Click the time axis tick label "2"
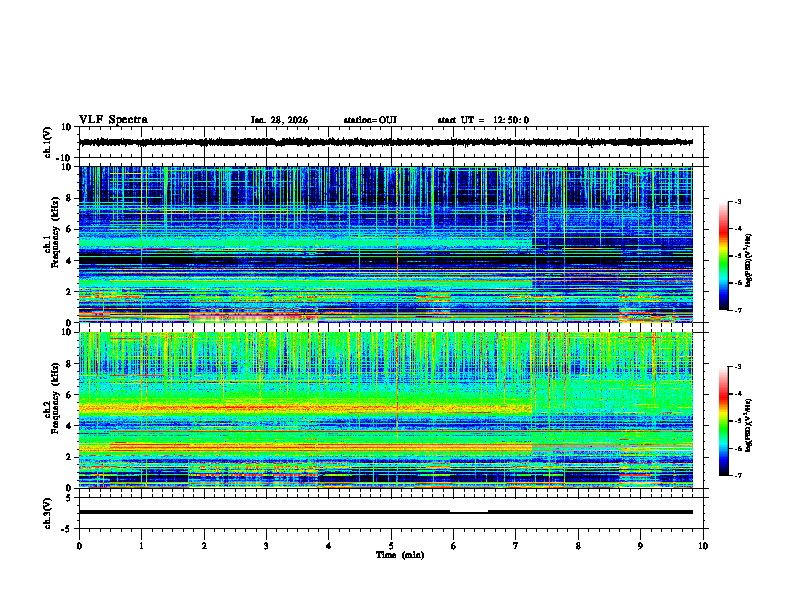The image size is (792, 612). tap(204, 546)
